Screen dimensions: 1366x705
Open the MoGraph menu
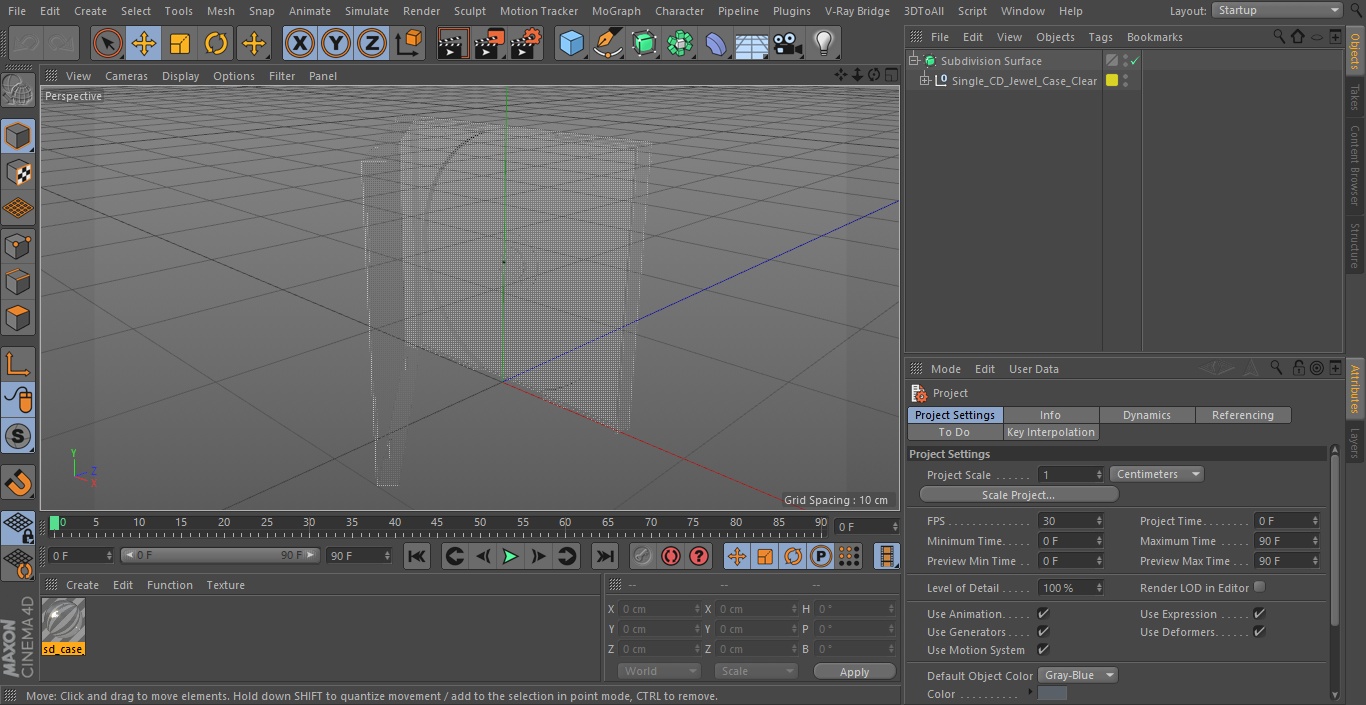point(616,11)
